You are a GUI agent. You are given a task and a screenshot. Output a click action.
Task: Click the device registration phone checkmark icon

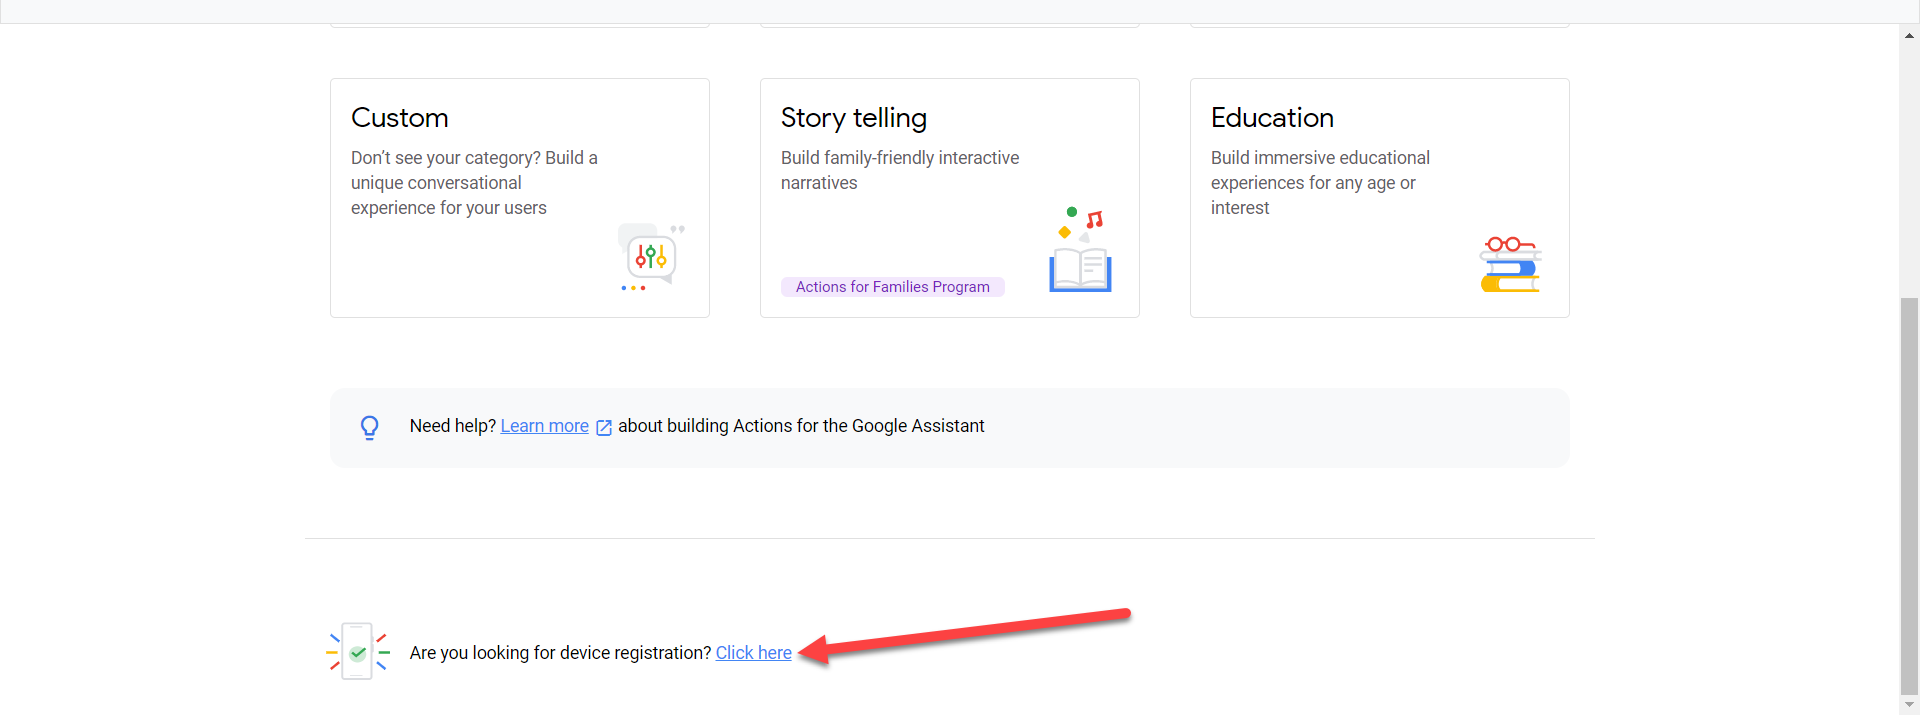357,652
